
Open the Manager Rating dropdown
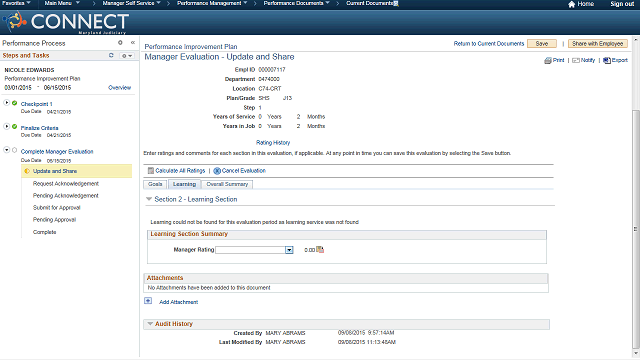[x=289, y=250]
